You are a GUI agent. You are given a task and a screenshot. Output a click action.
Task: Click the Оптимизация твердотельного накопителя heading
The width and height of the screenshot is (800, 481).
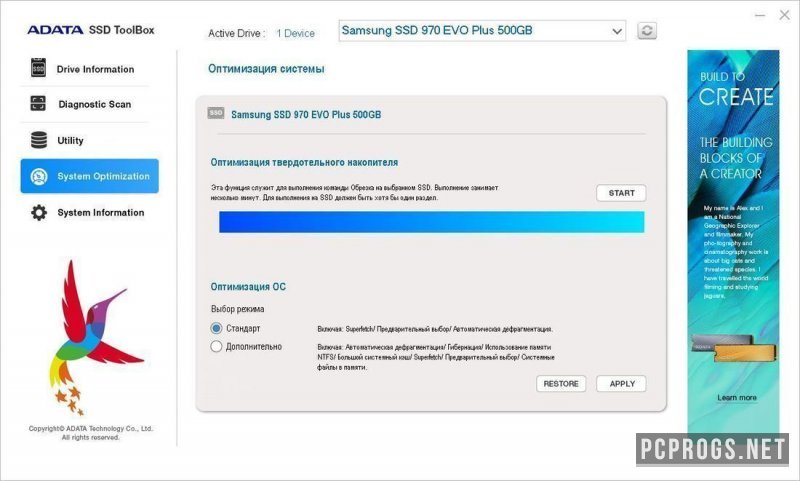coord(304,162)
